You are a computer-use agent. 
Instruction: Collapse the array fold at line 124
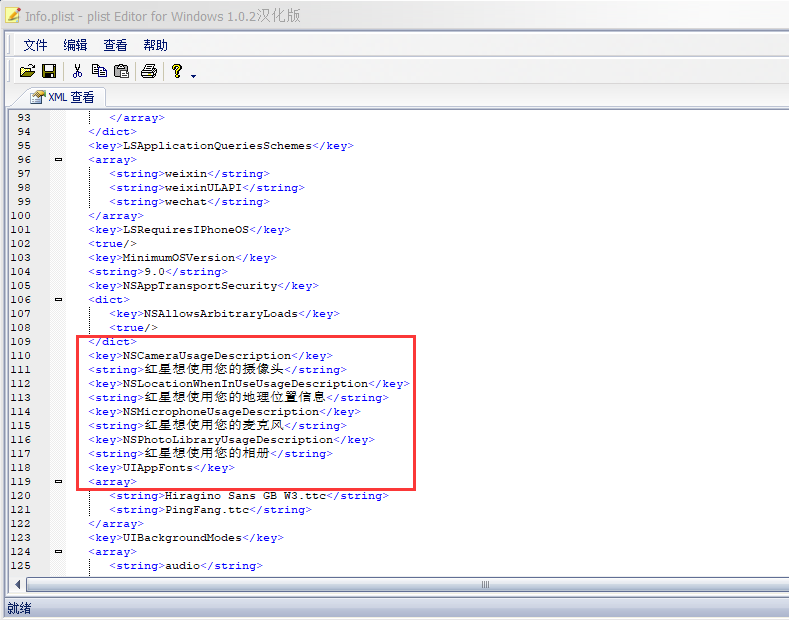pos(58,552)
